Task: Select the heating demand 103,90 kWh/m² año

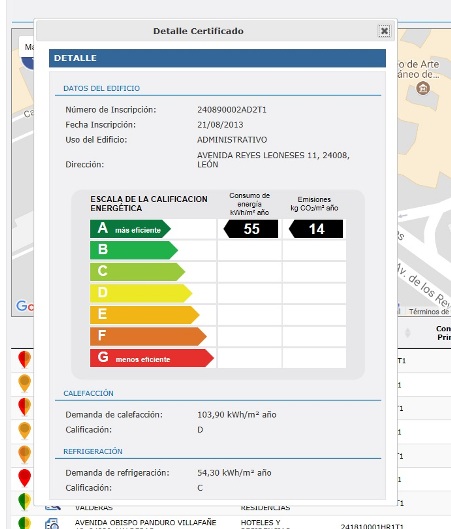Action: click(x=237, y=415)
